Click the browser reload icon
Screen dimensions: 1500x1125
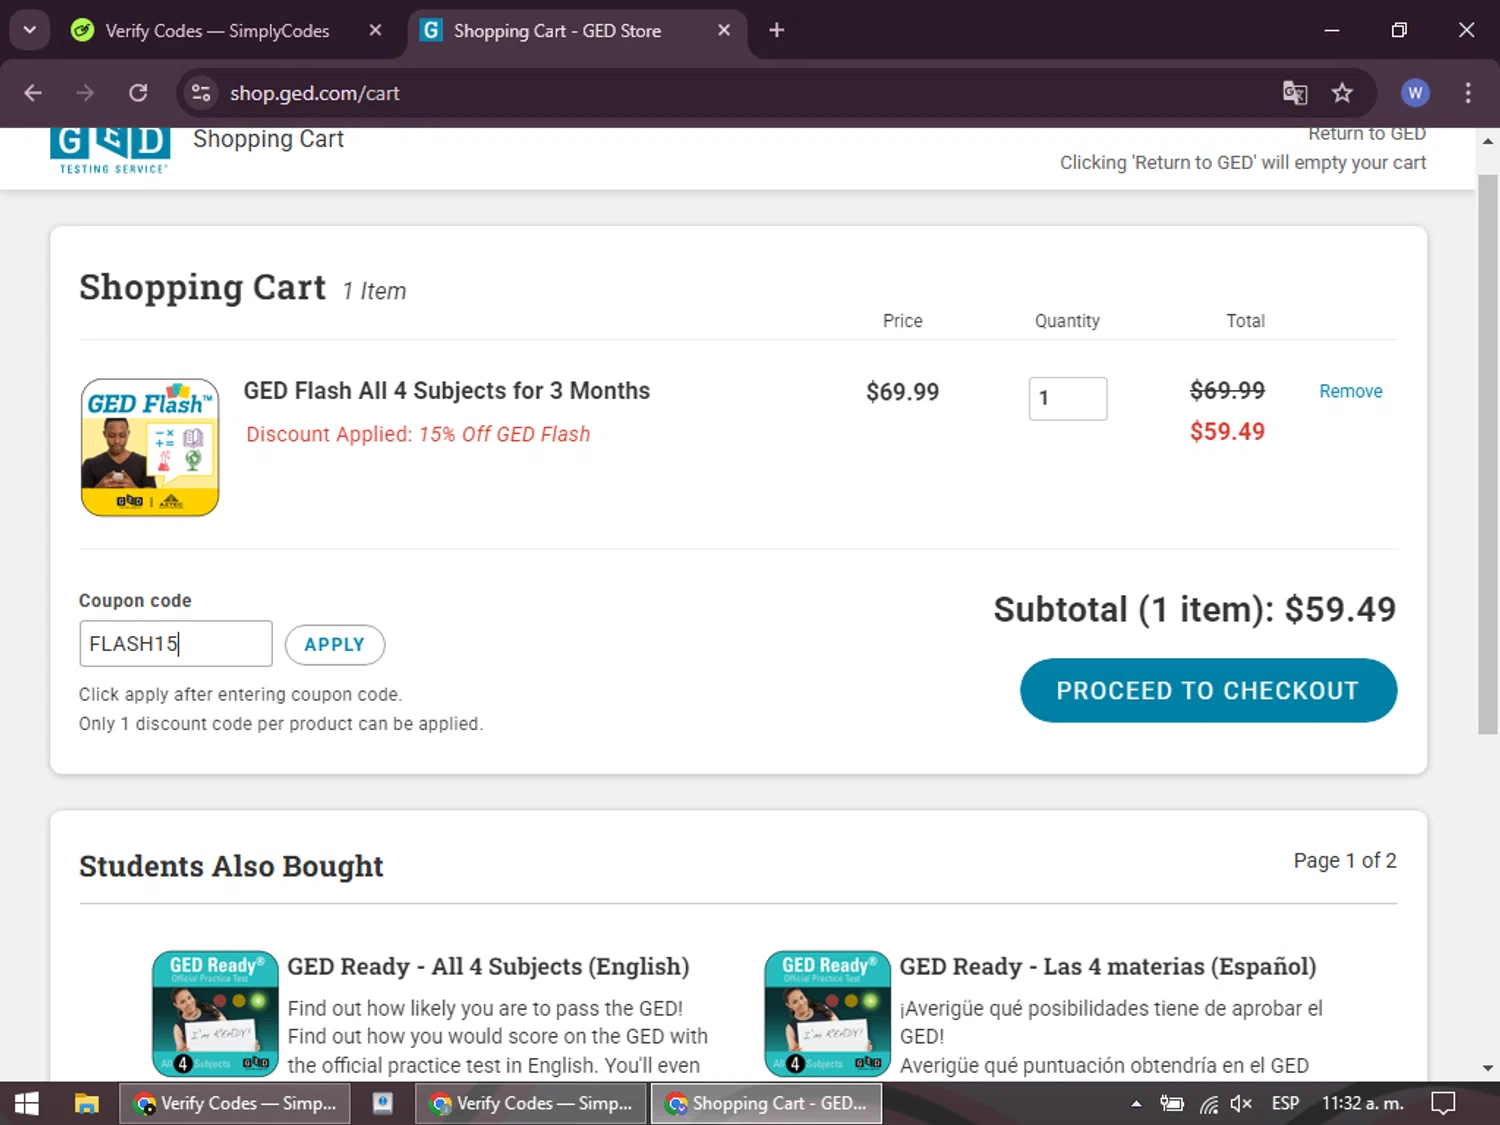[138, 93]
